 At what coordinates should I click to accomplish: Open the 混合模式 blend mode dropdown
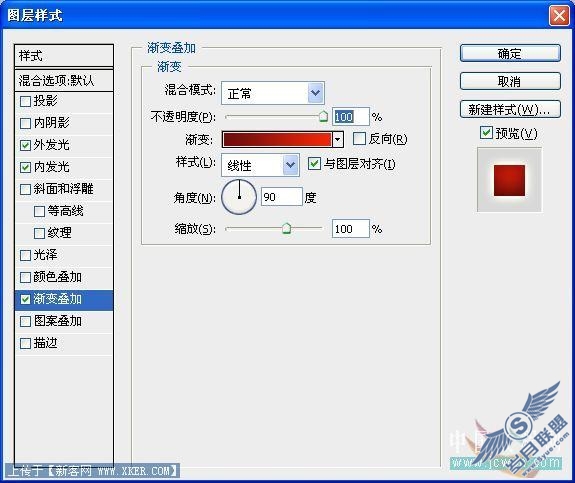point(315,93)
